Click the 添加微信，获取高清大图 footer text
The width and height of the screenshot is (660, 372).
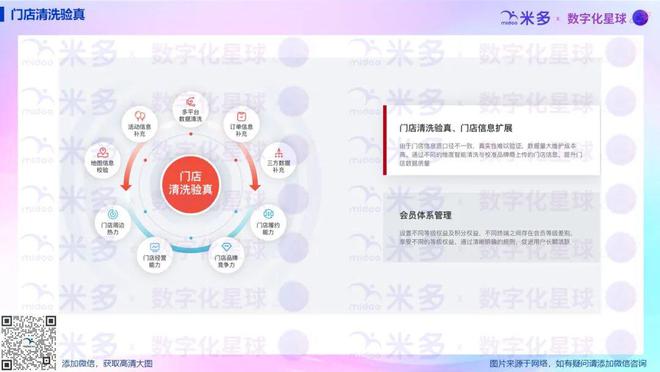coord(107,364)
